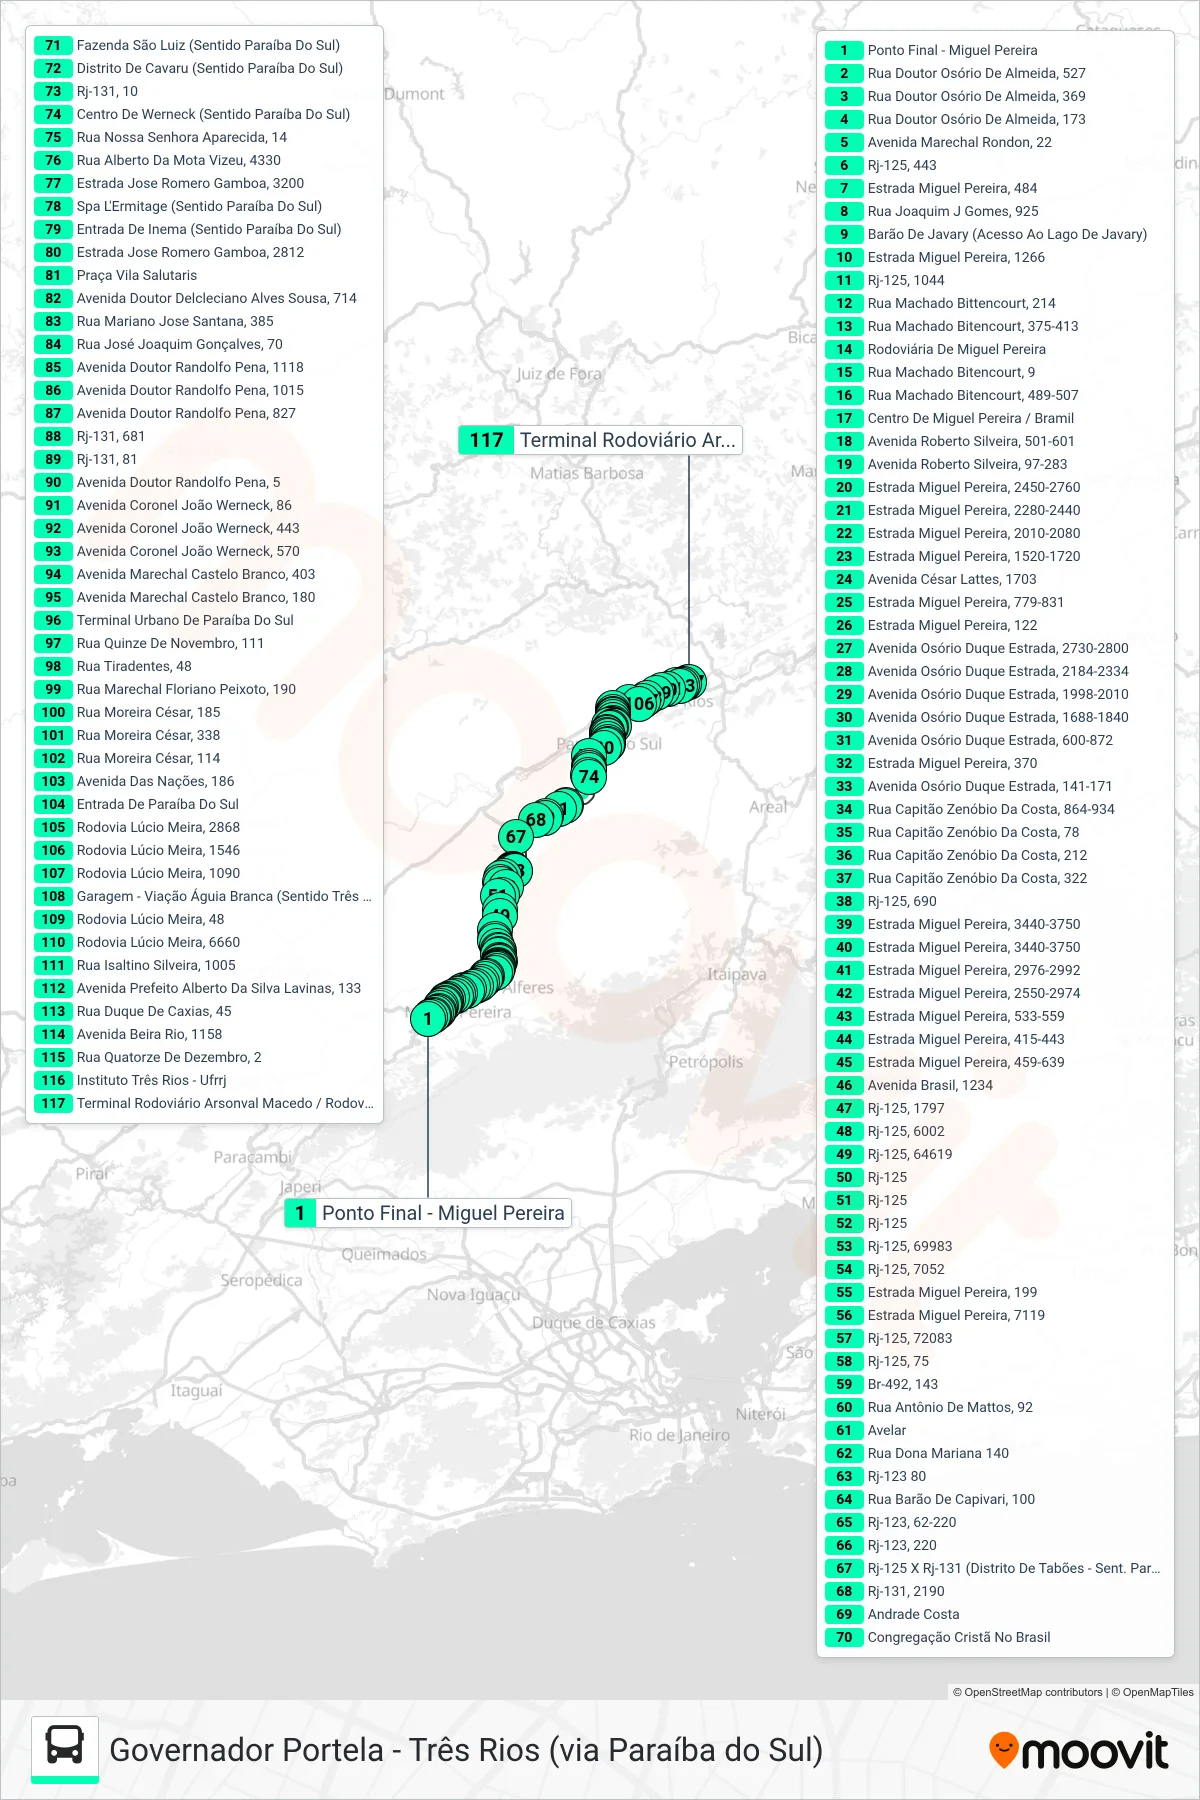1200x1800 pixels.
Task: Select stop 67 Rj-125 X Rj-131 in list
Action: (x=995, y=1568)
